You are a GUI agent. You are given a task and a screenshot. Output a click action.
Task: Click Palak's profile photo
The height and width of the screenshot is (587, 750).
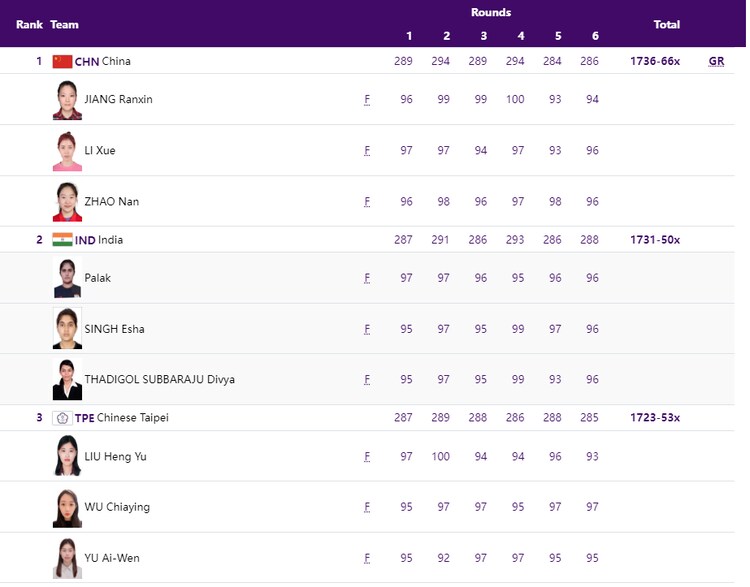coord(67,278)
